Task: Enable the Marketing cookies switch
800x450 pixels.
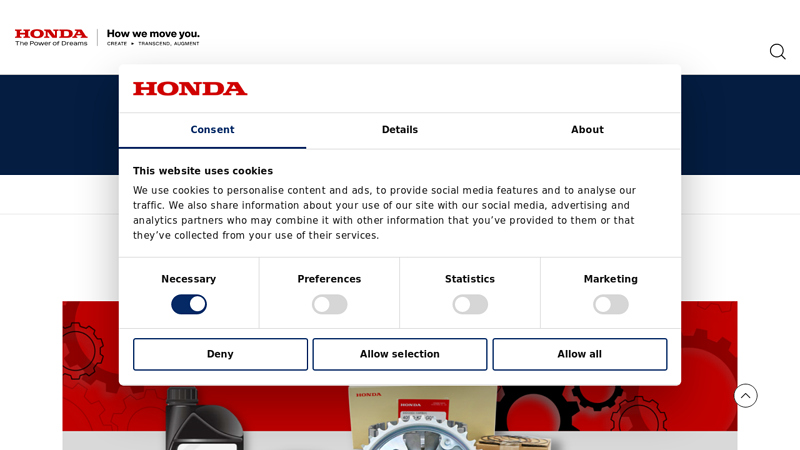Action: [610, 304]
